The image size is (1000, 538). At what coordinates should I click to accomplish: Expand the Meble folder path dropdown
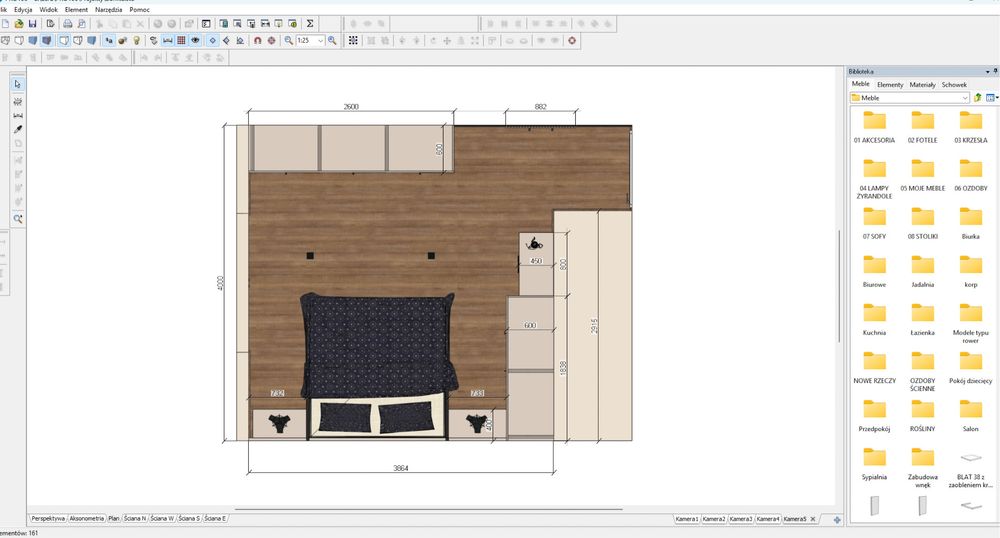pos(965,98)
